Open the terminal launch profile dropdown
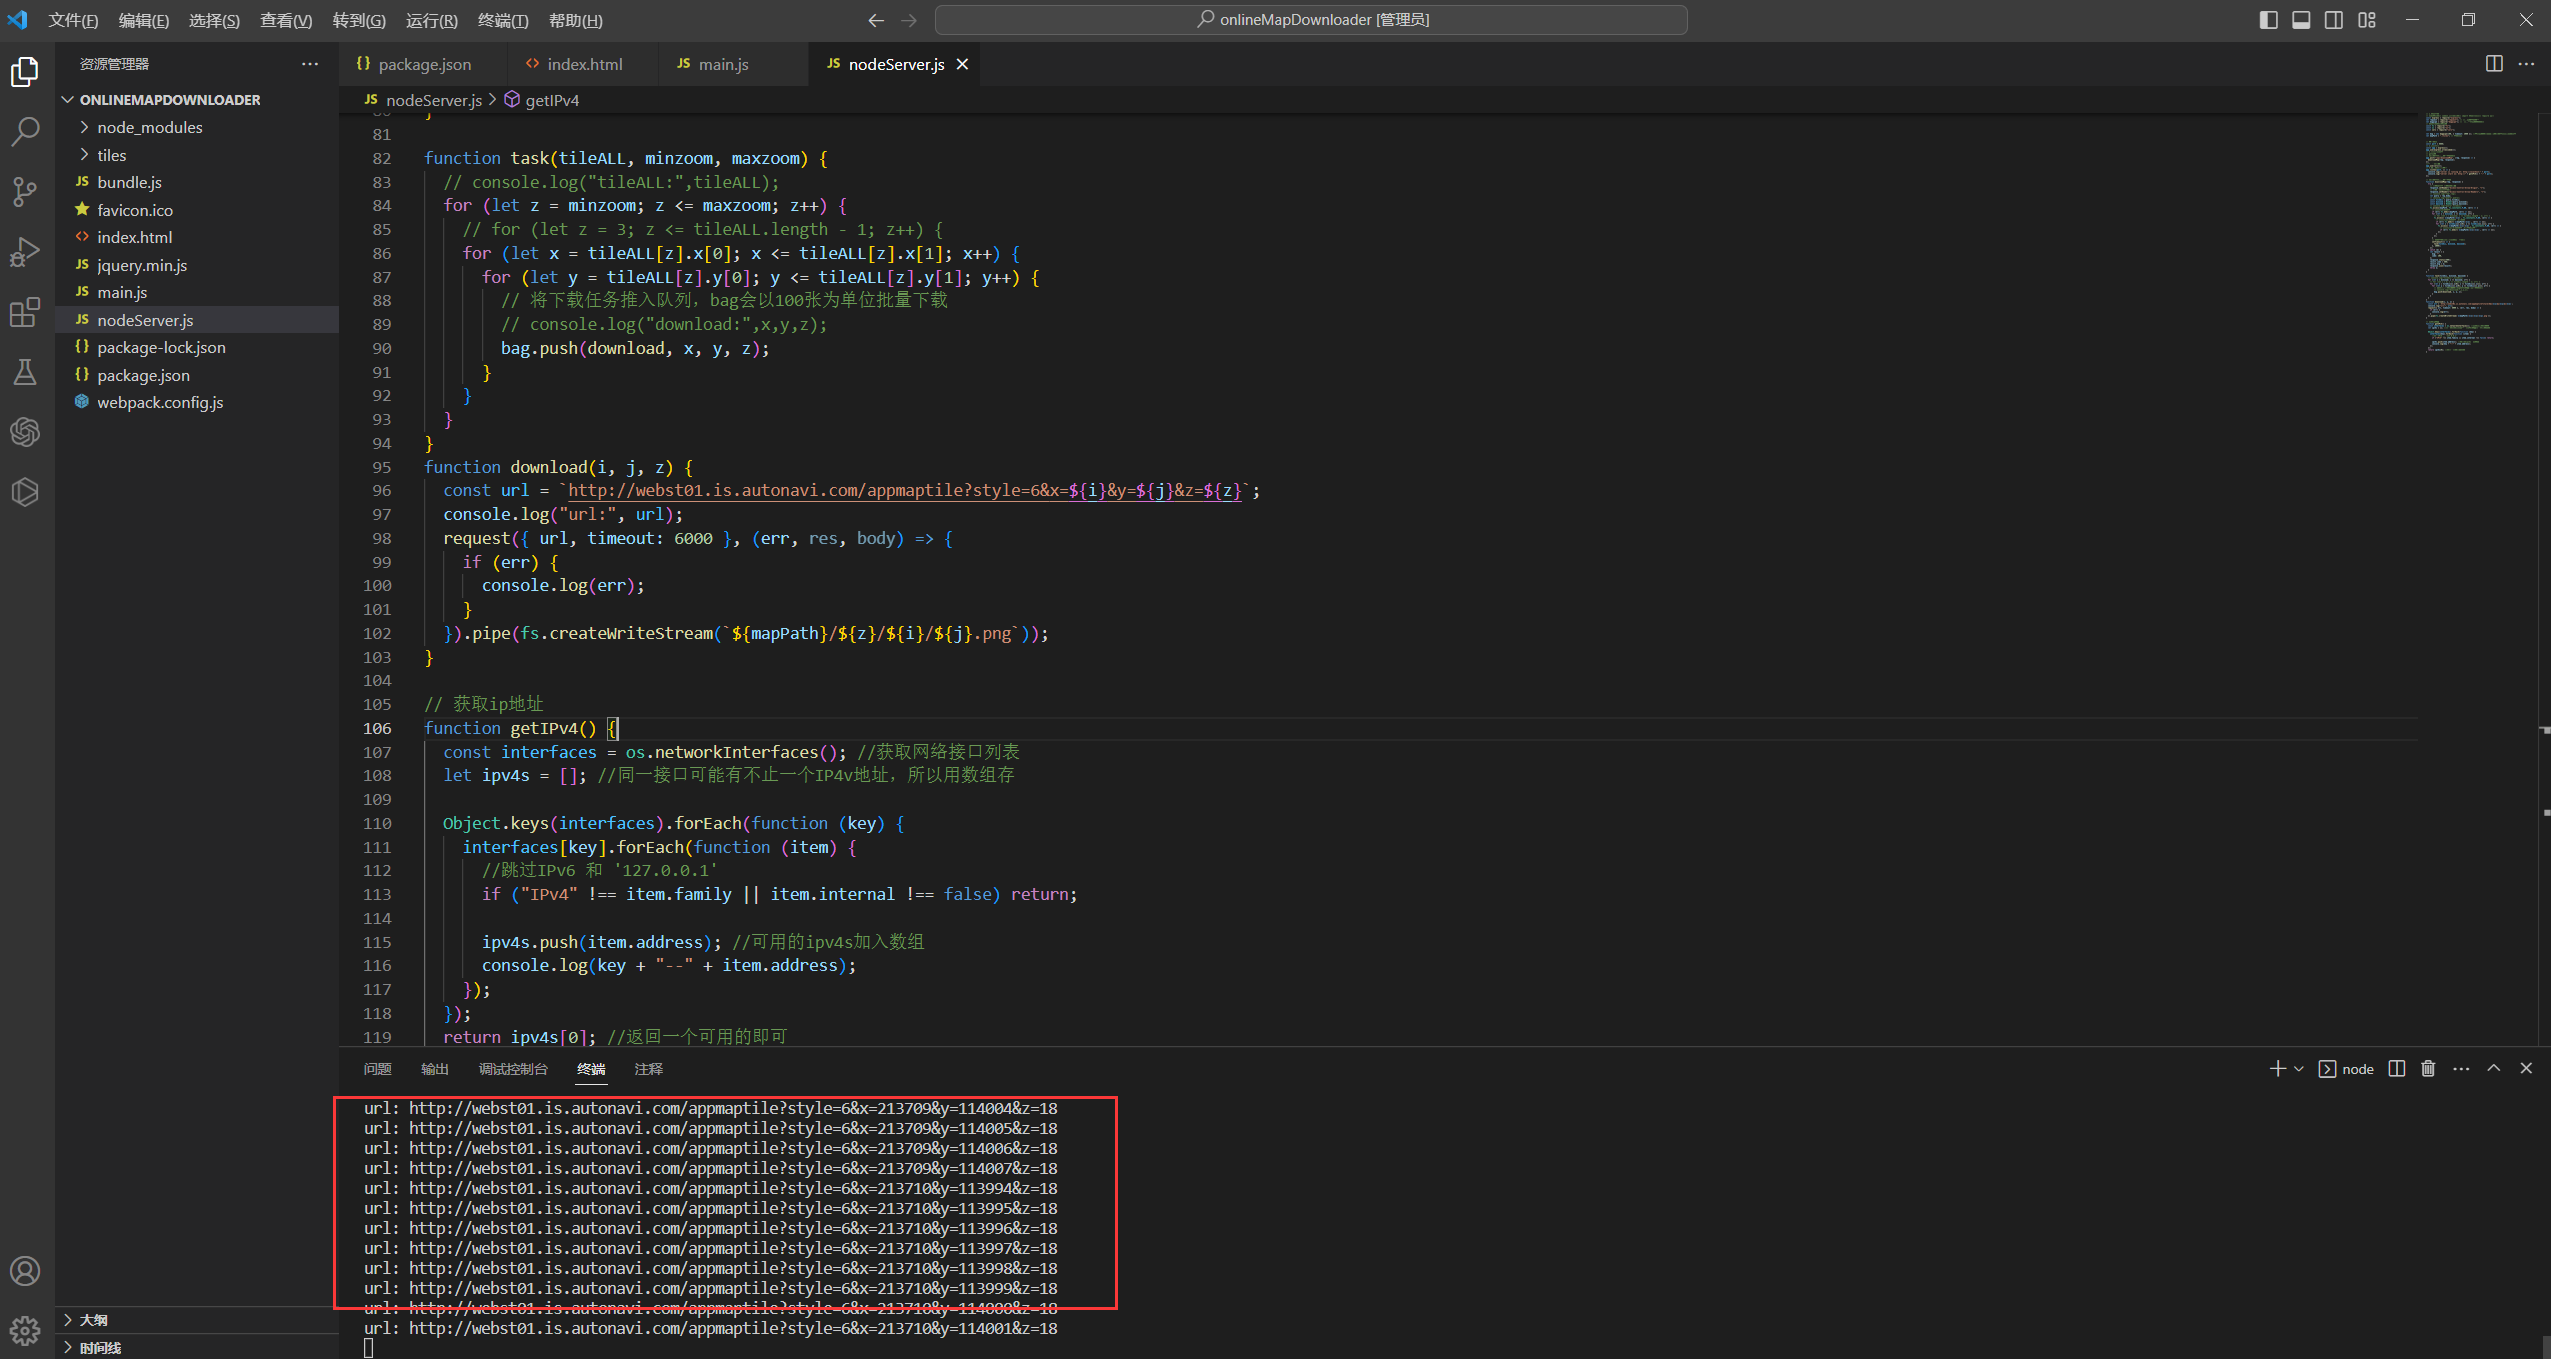Viewport: 2551px width, 1359px height. [x=2299, y=1069]
